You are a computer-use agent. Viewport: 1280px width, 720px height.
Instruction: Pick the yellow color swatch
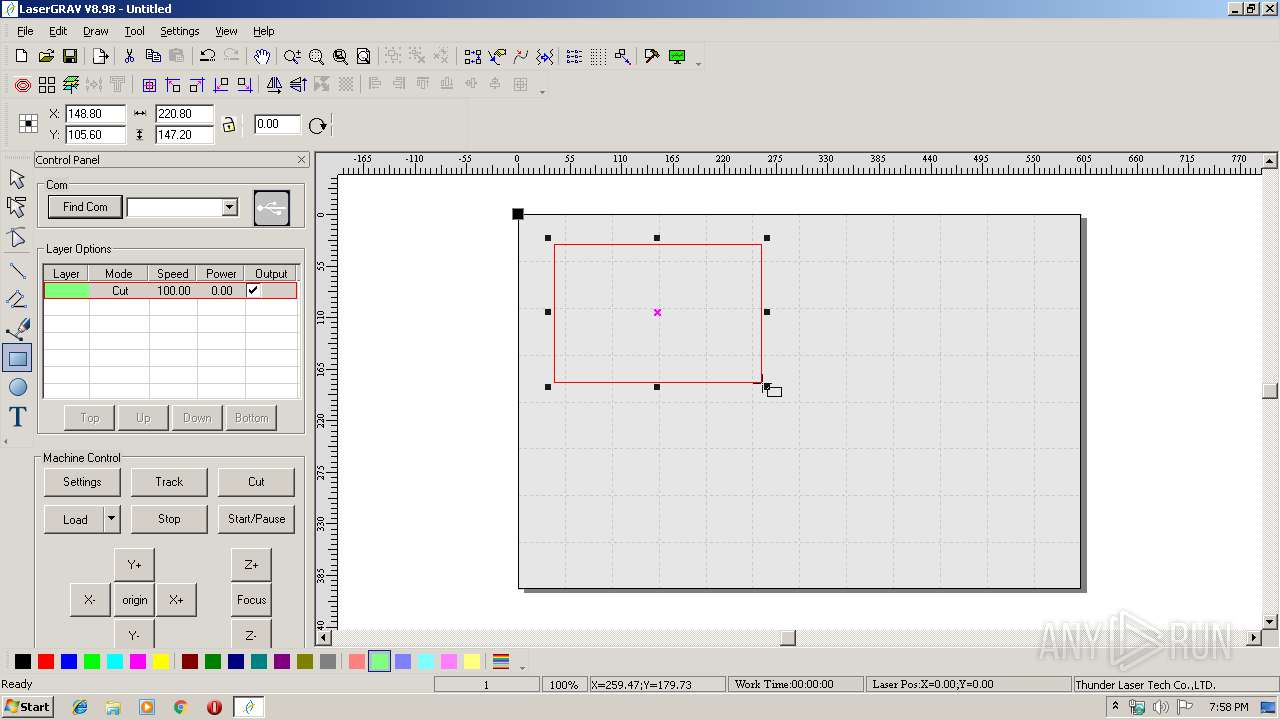point(161,661)
